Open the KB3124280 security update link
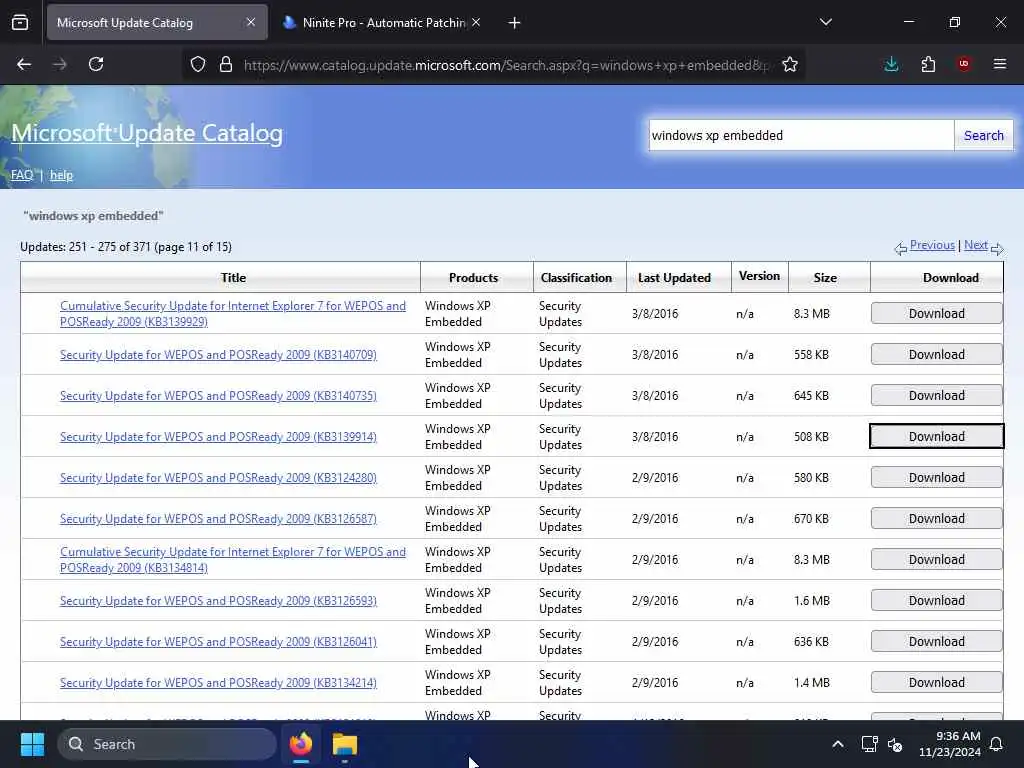 [x=218, y=478]
